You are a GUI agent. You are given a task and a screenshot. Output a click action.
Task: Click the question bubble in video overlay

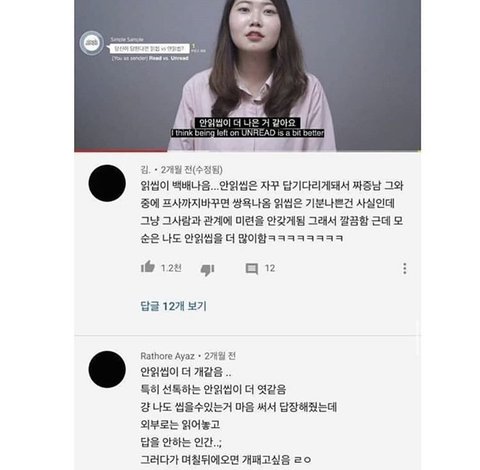pyautogui.click(x=149, y=49)
